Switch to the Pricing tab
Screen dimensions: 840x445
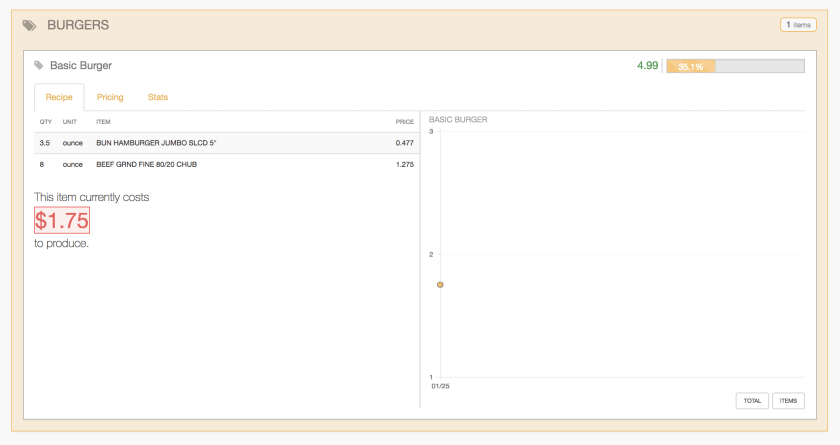pos(110,97)
